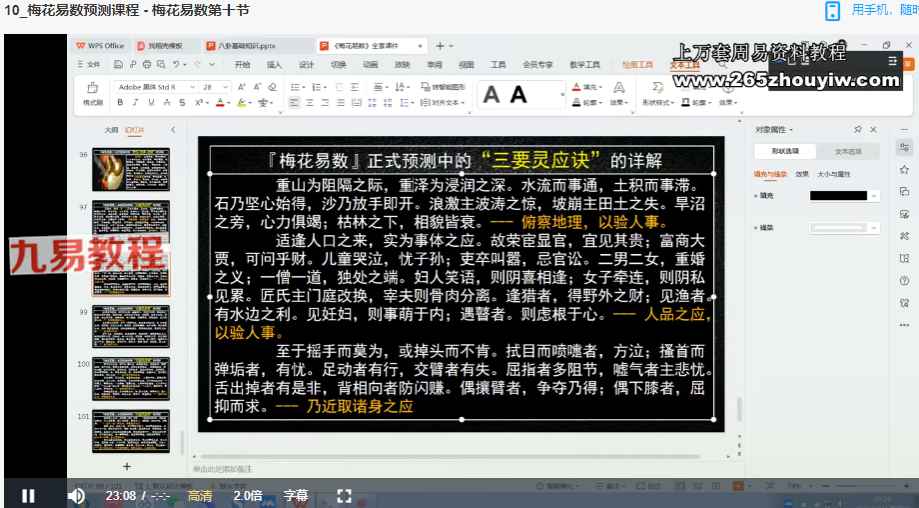Mute the video volume speaker icon

click(x=76, y=495)
